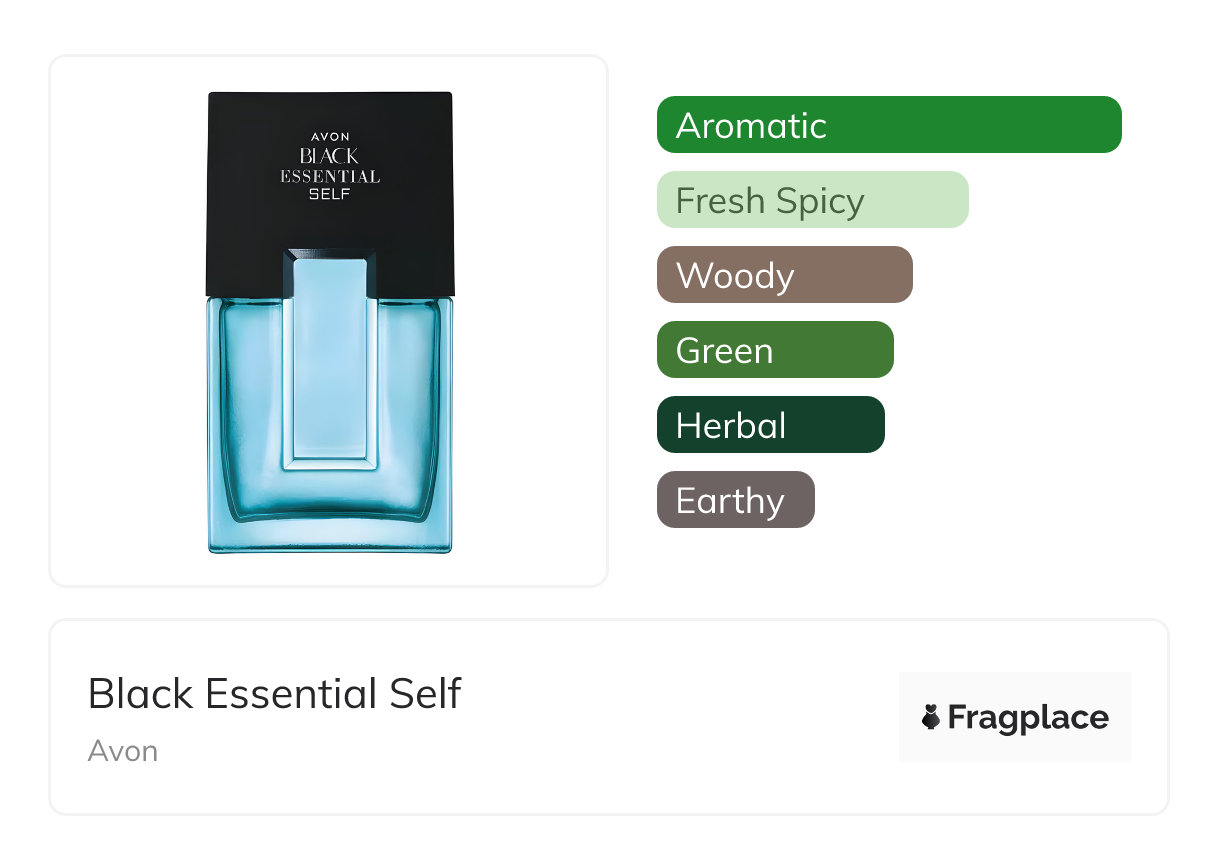Click the AVON text on bottle cap
The height and width of the screenshot is (864, 1218).
click(330, 137)
